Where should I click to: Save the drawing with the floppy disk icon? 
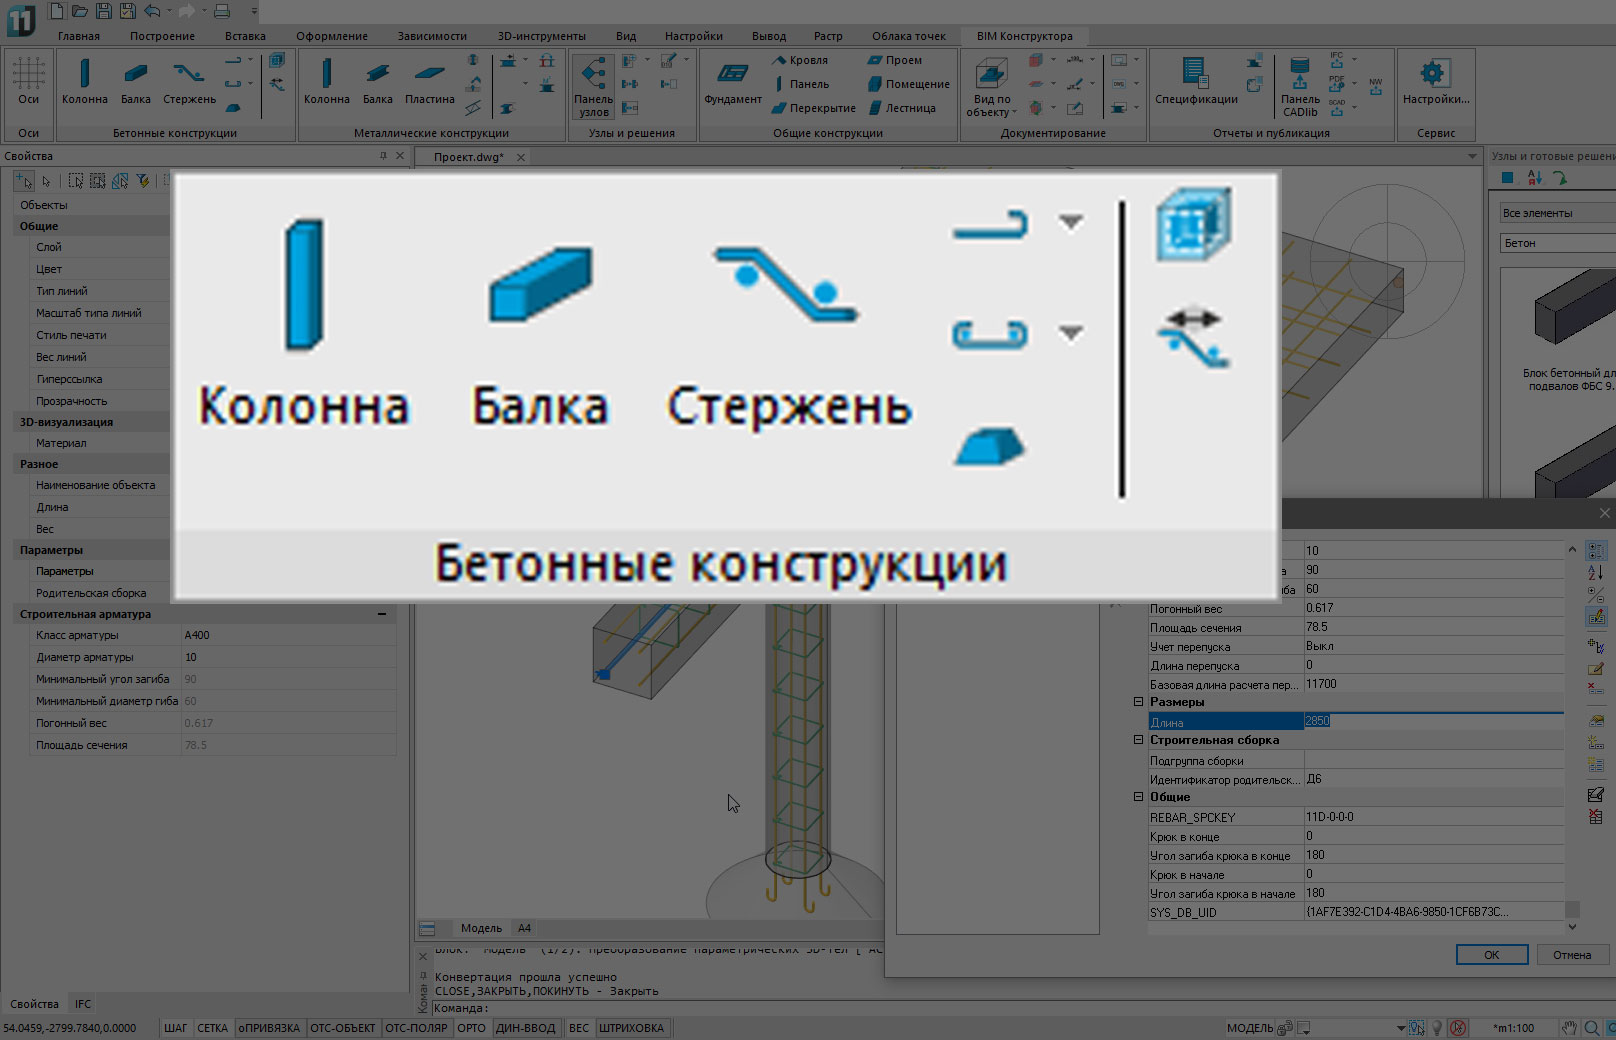(x=104, y=11)
